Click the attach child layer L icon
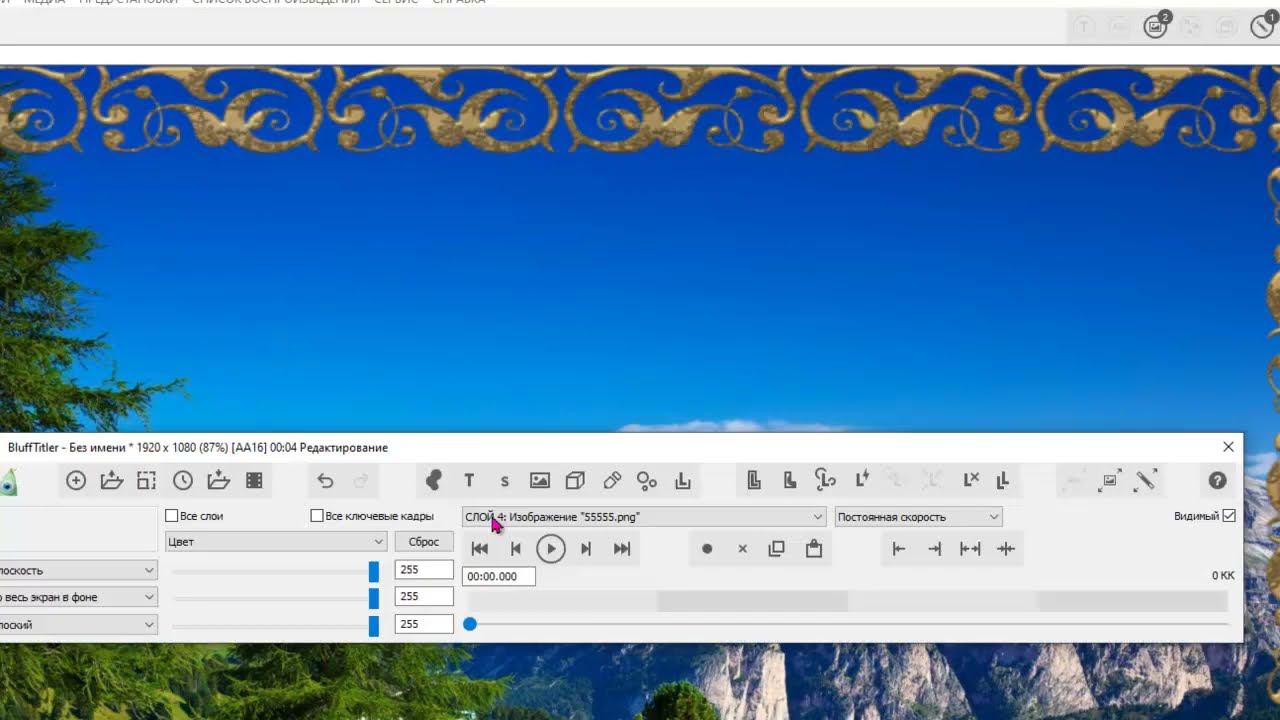Viewport: 1280px width, 720px height. 683,481
